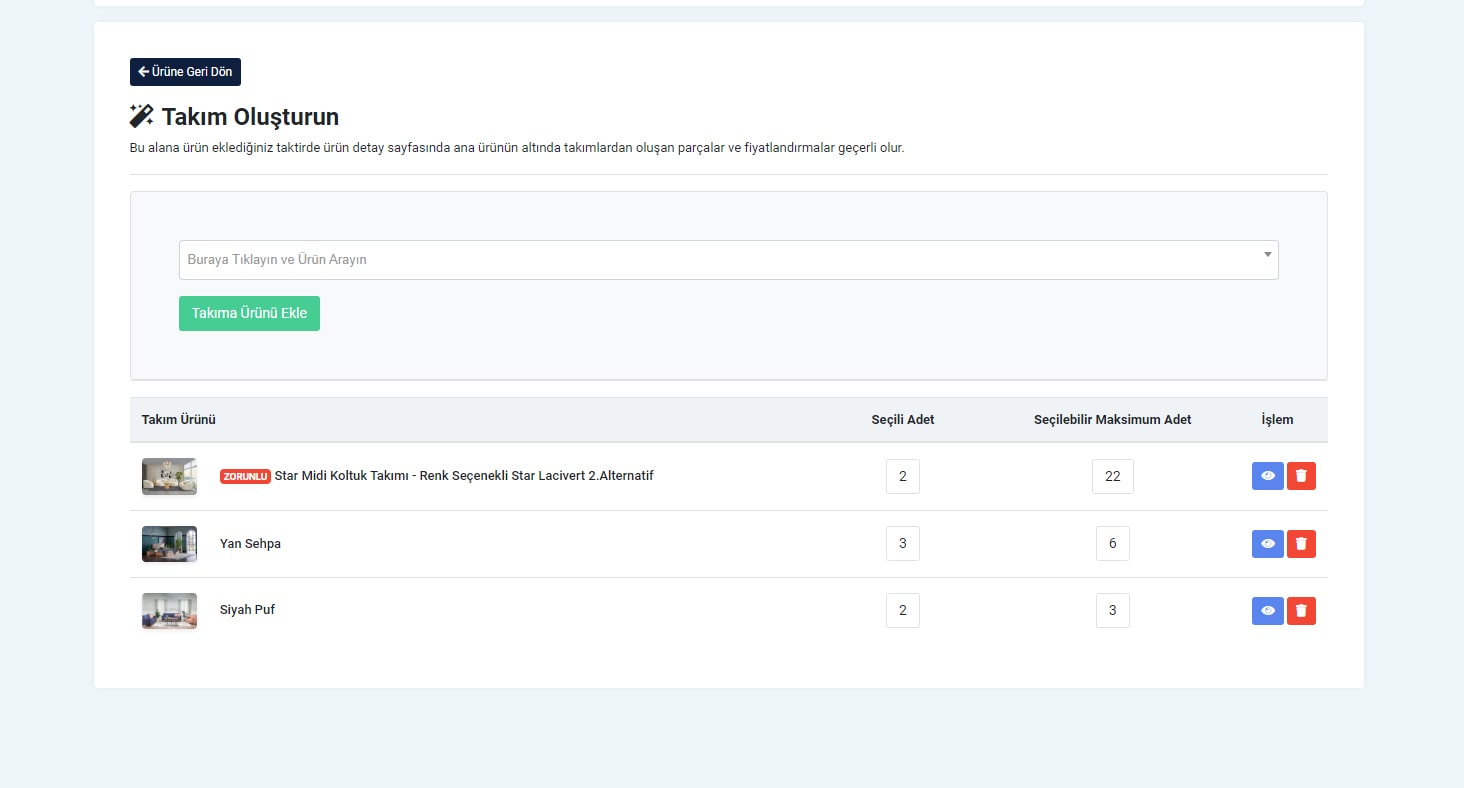The image size is (1464, 788).
Task: View Star Midi Koltuk Takımı with eye icon
Action: 1267,476
